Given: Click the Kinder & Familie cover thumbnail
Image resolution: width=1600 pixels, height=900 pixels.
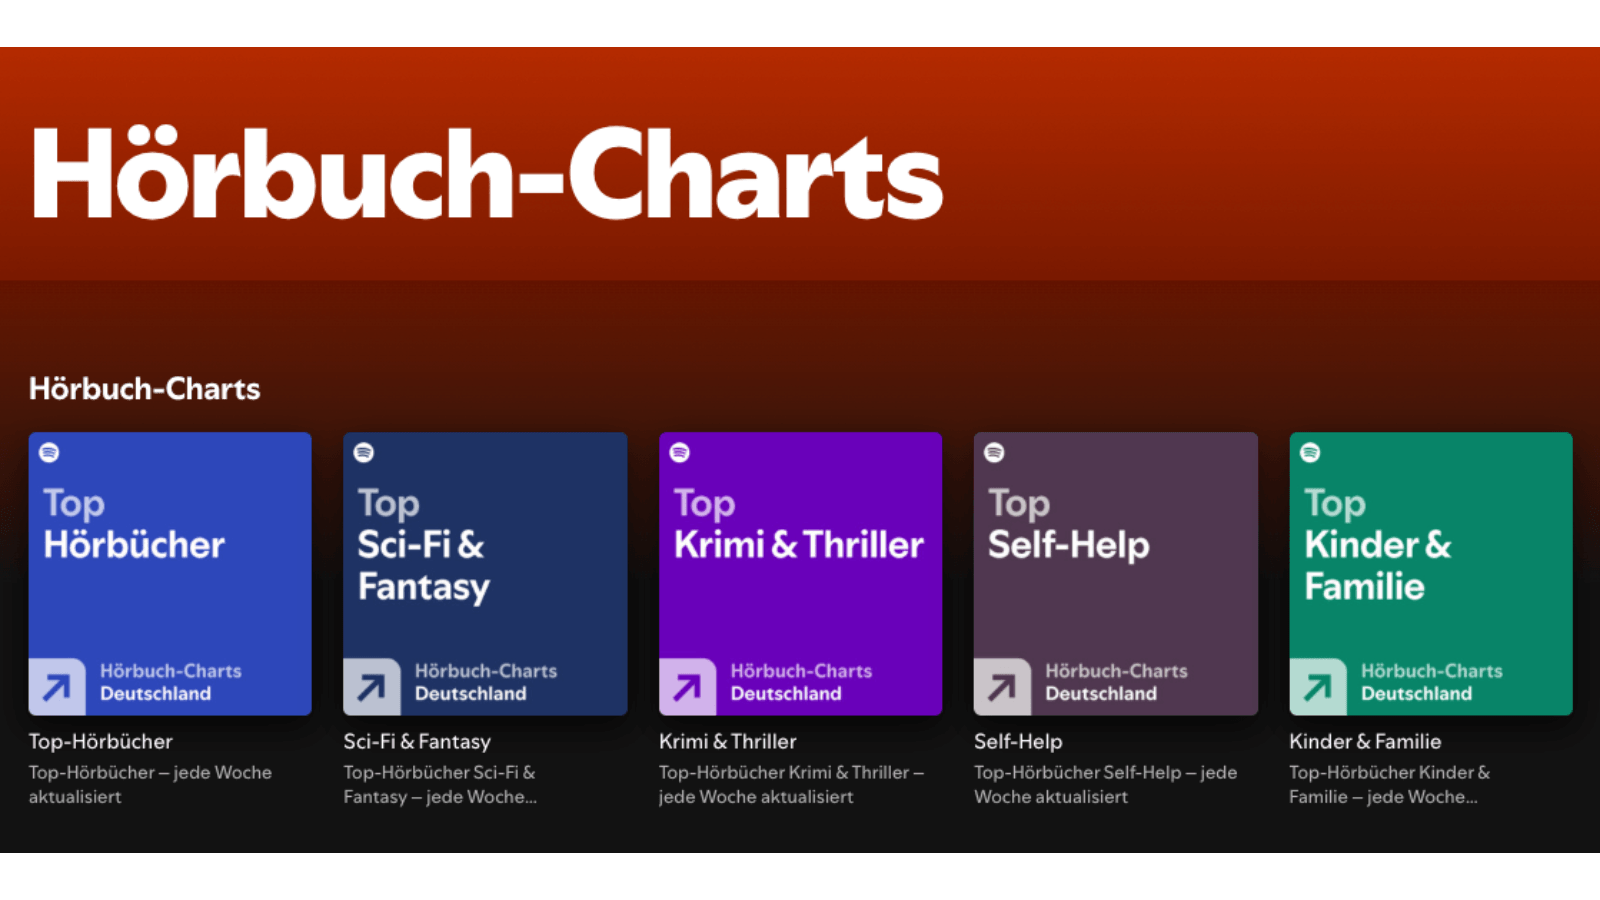Looking at the screenshot, I should (x=1430, y=573).
